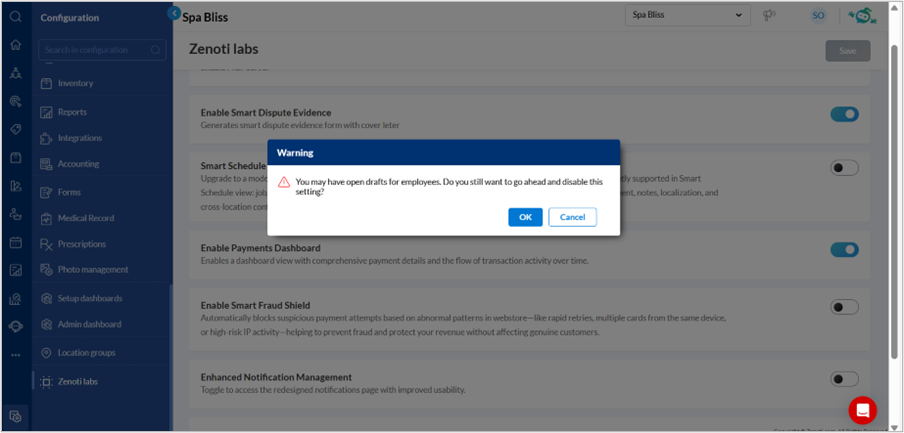Open the SO user profile avatar
Image resolution: width=904 pixels, height=433 pixels.
(x=818, y=16)
